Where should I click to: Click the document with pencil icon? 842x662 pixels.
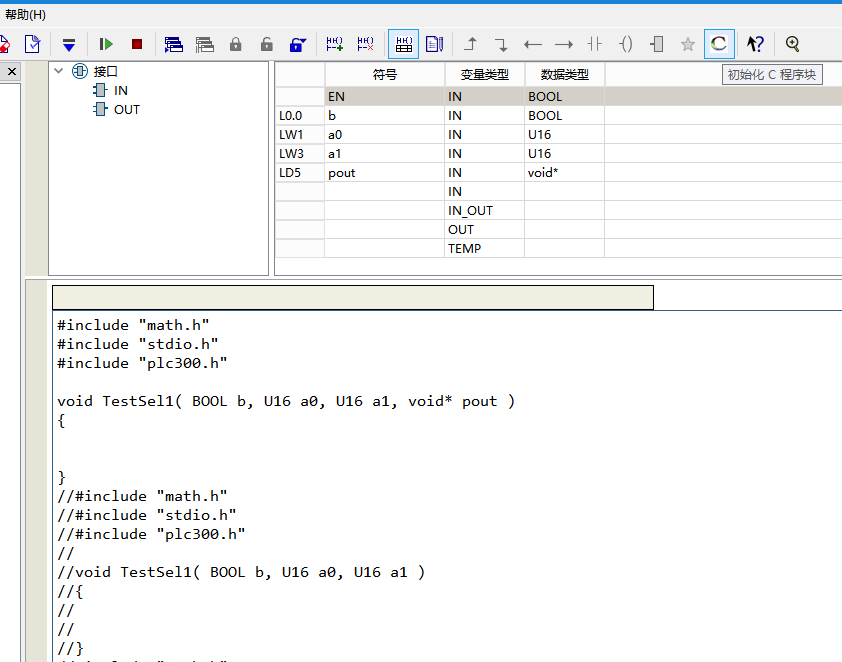[434, 44]
